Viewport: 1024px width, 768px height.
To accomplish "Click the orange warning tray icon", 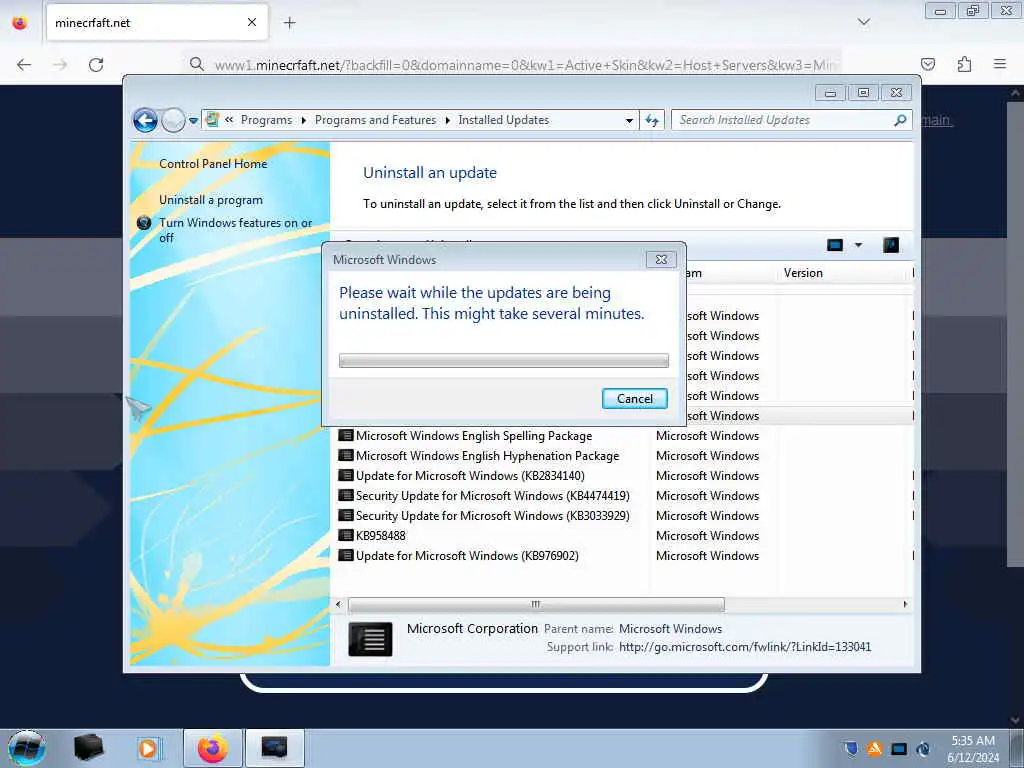I will coord(874,748).
